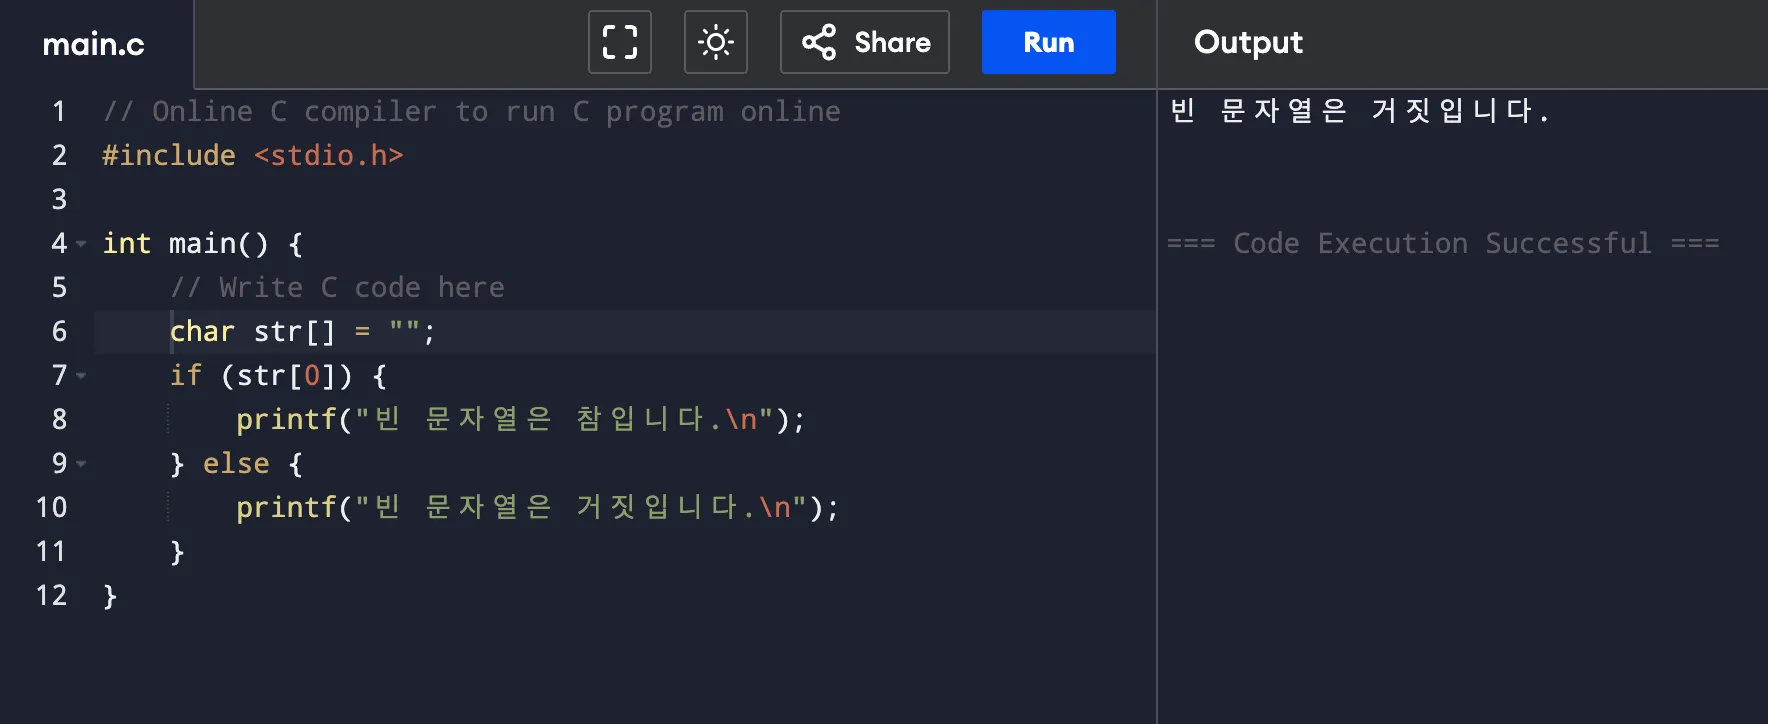
Task: Click the 'int main() {' line
Action: [203, 243]
